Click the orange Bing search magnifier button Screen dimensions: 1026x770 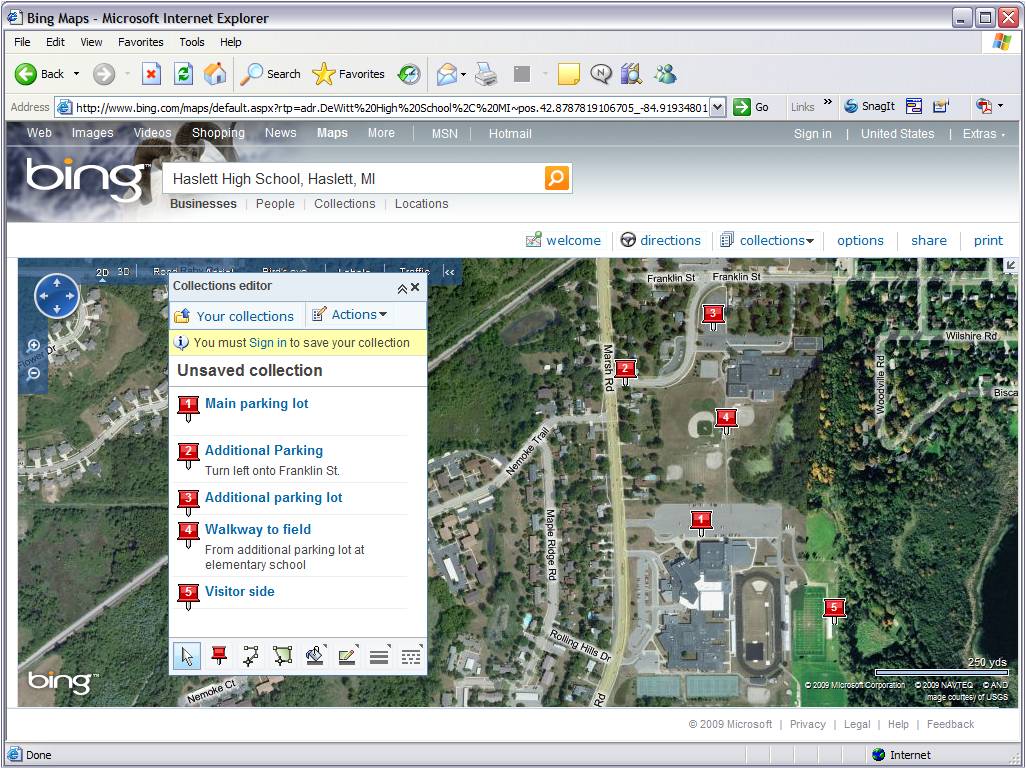pos(556,178)
